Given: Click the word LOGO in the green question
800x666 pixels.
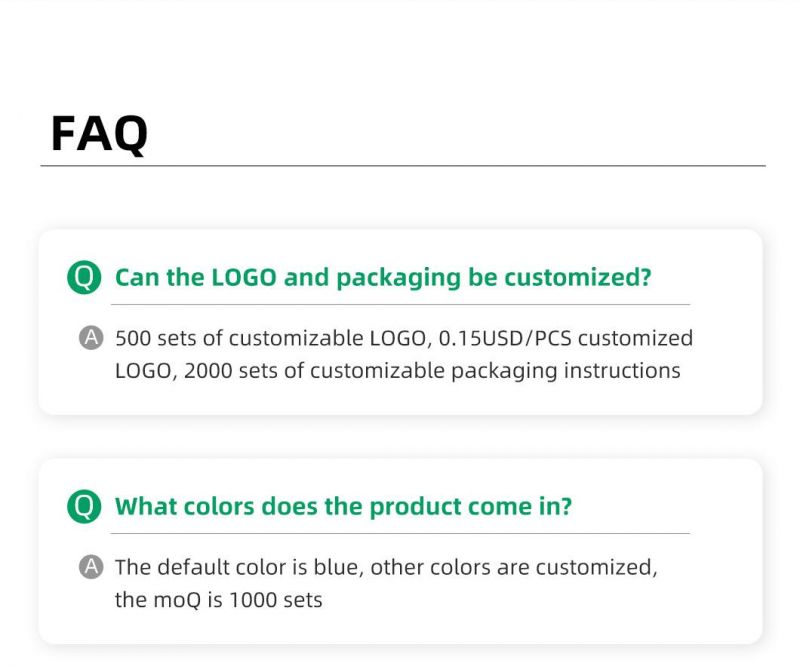Looking at the screenshot, I should 244,277.
